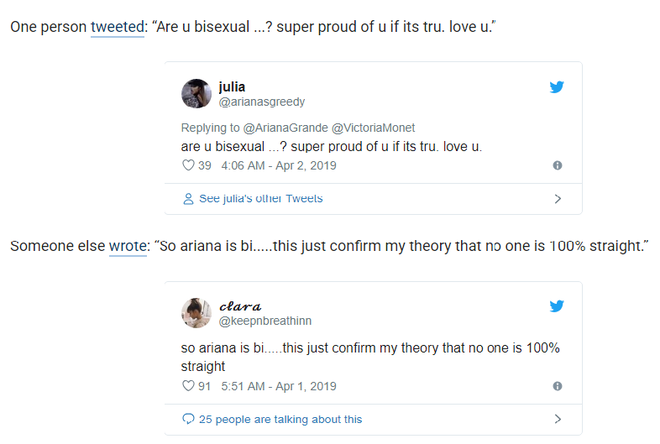Open info icon on clara's tweet

557,386
